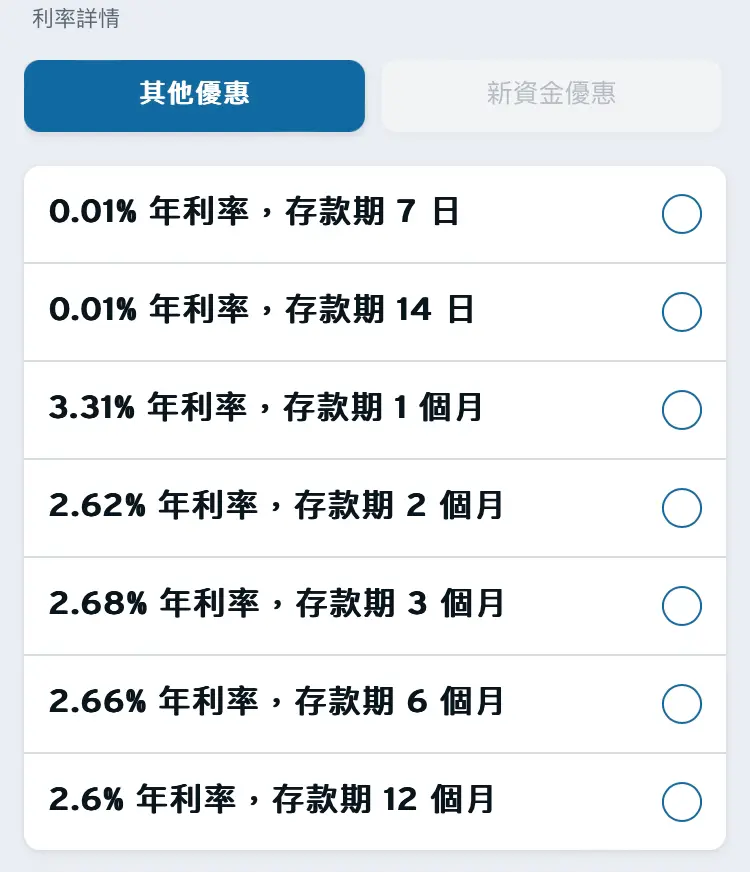This screenshot has height=872, width=750.
Task: Tap the 0.01% 存款期 14 日 row label
Action: pos(261,309)
